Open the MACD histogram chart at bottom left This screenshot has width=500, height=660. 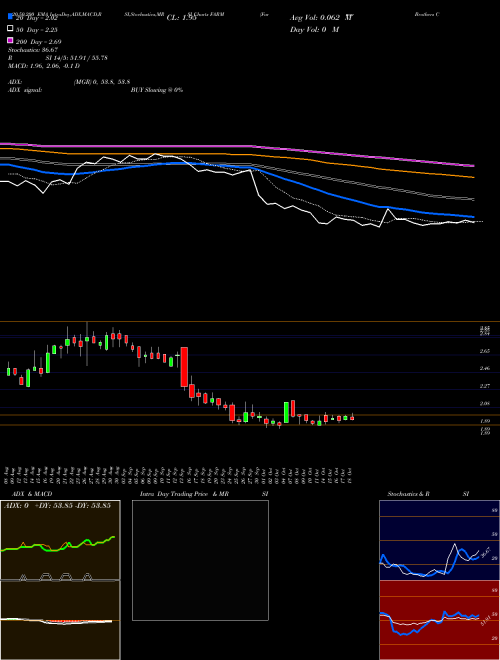pos(60,620)
